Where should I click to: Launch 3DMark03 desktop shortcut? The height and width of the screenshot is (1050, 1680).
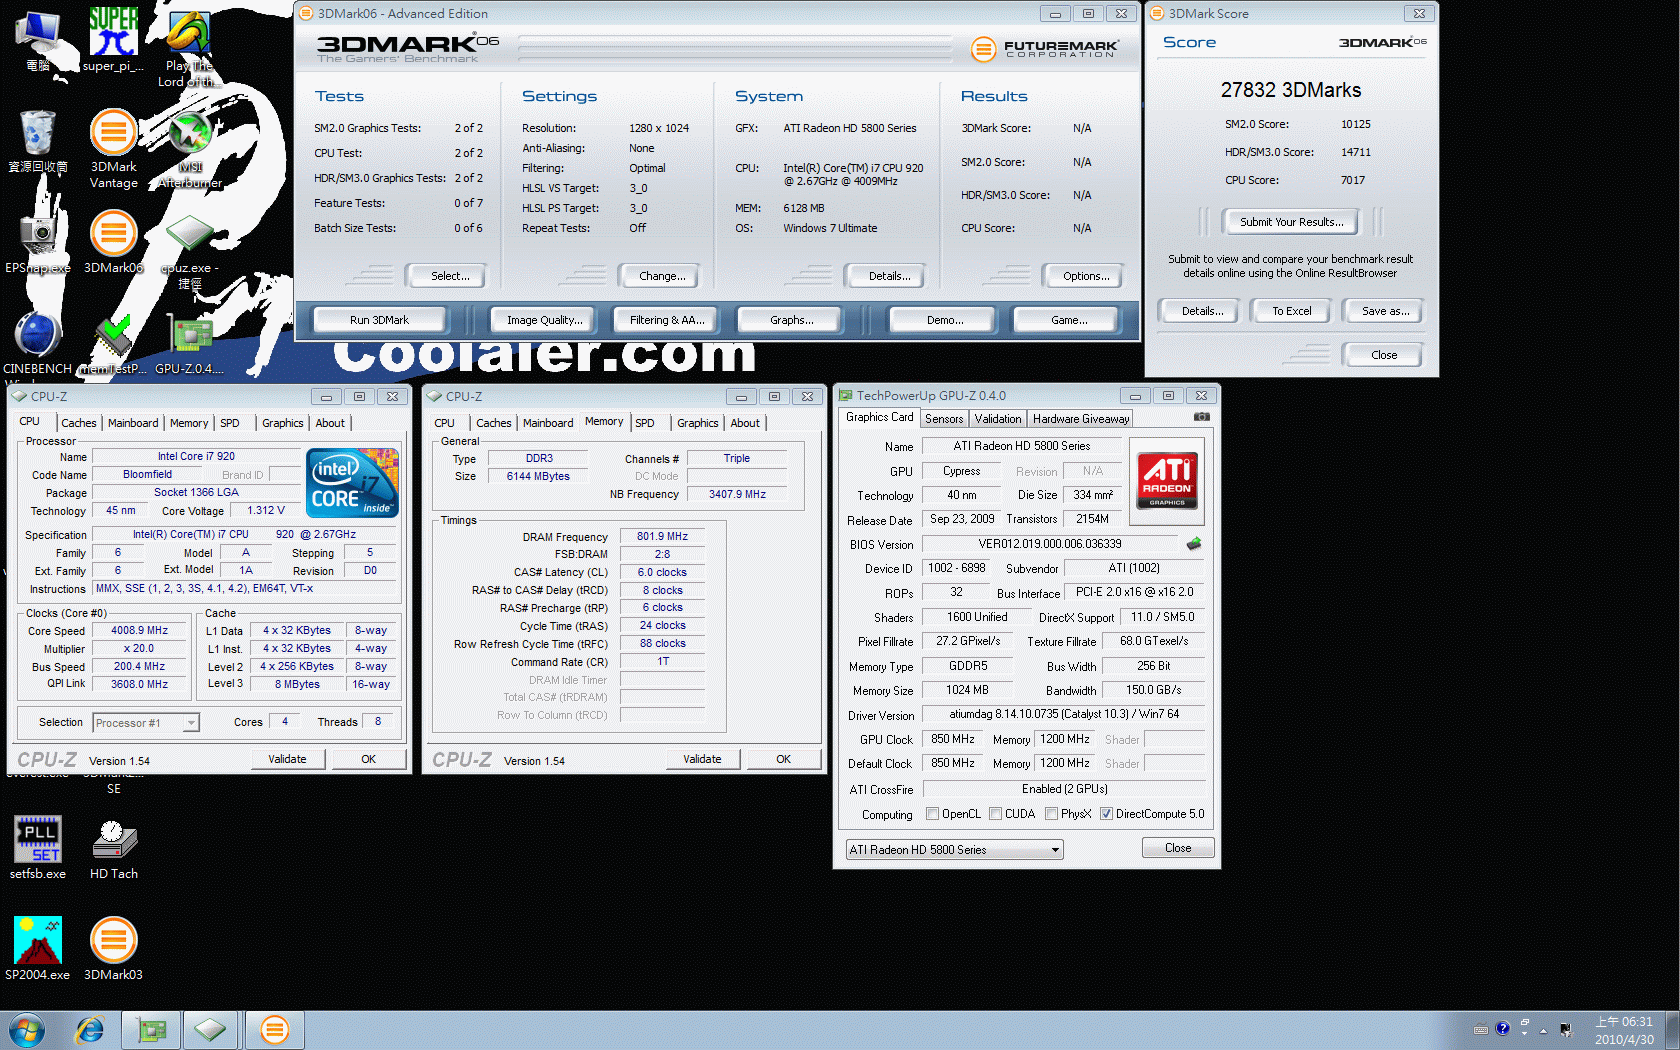click(113, 948)
